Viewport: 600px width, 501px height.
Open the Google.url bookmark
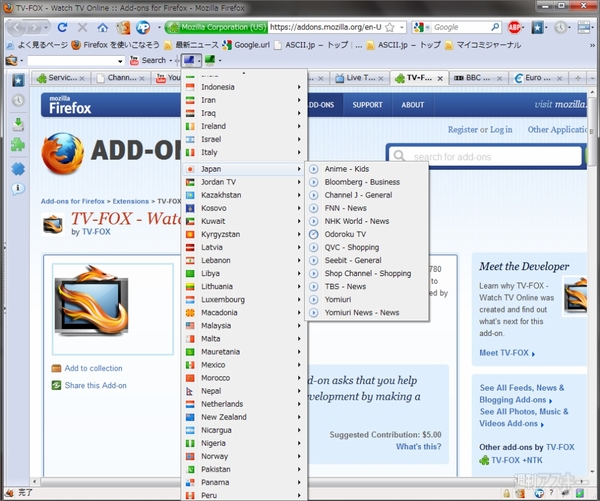tap(246, 45)
